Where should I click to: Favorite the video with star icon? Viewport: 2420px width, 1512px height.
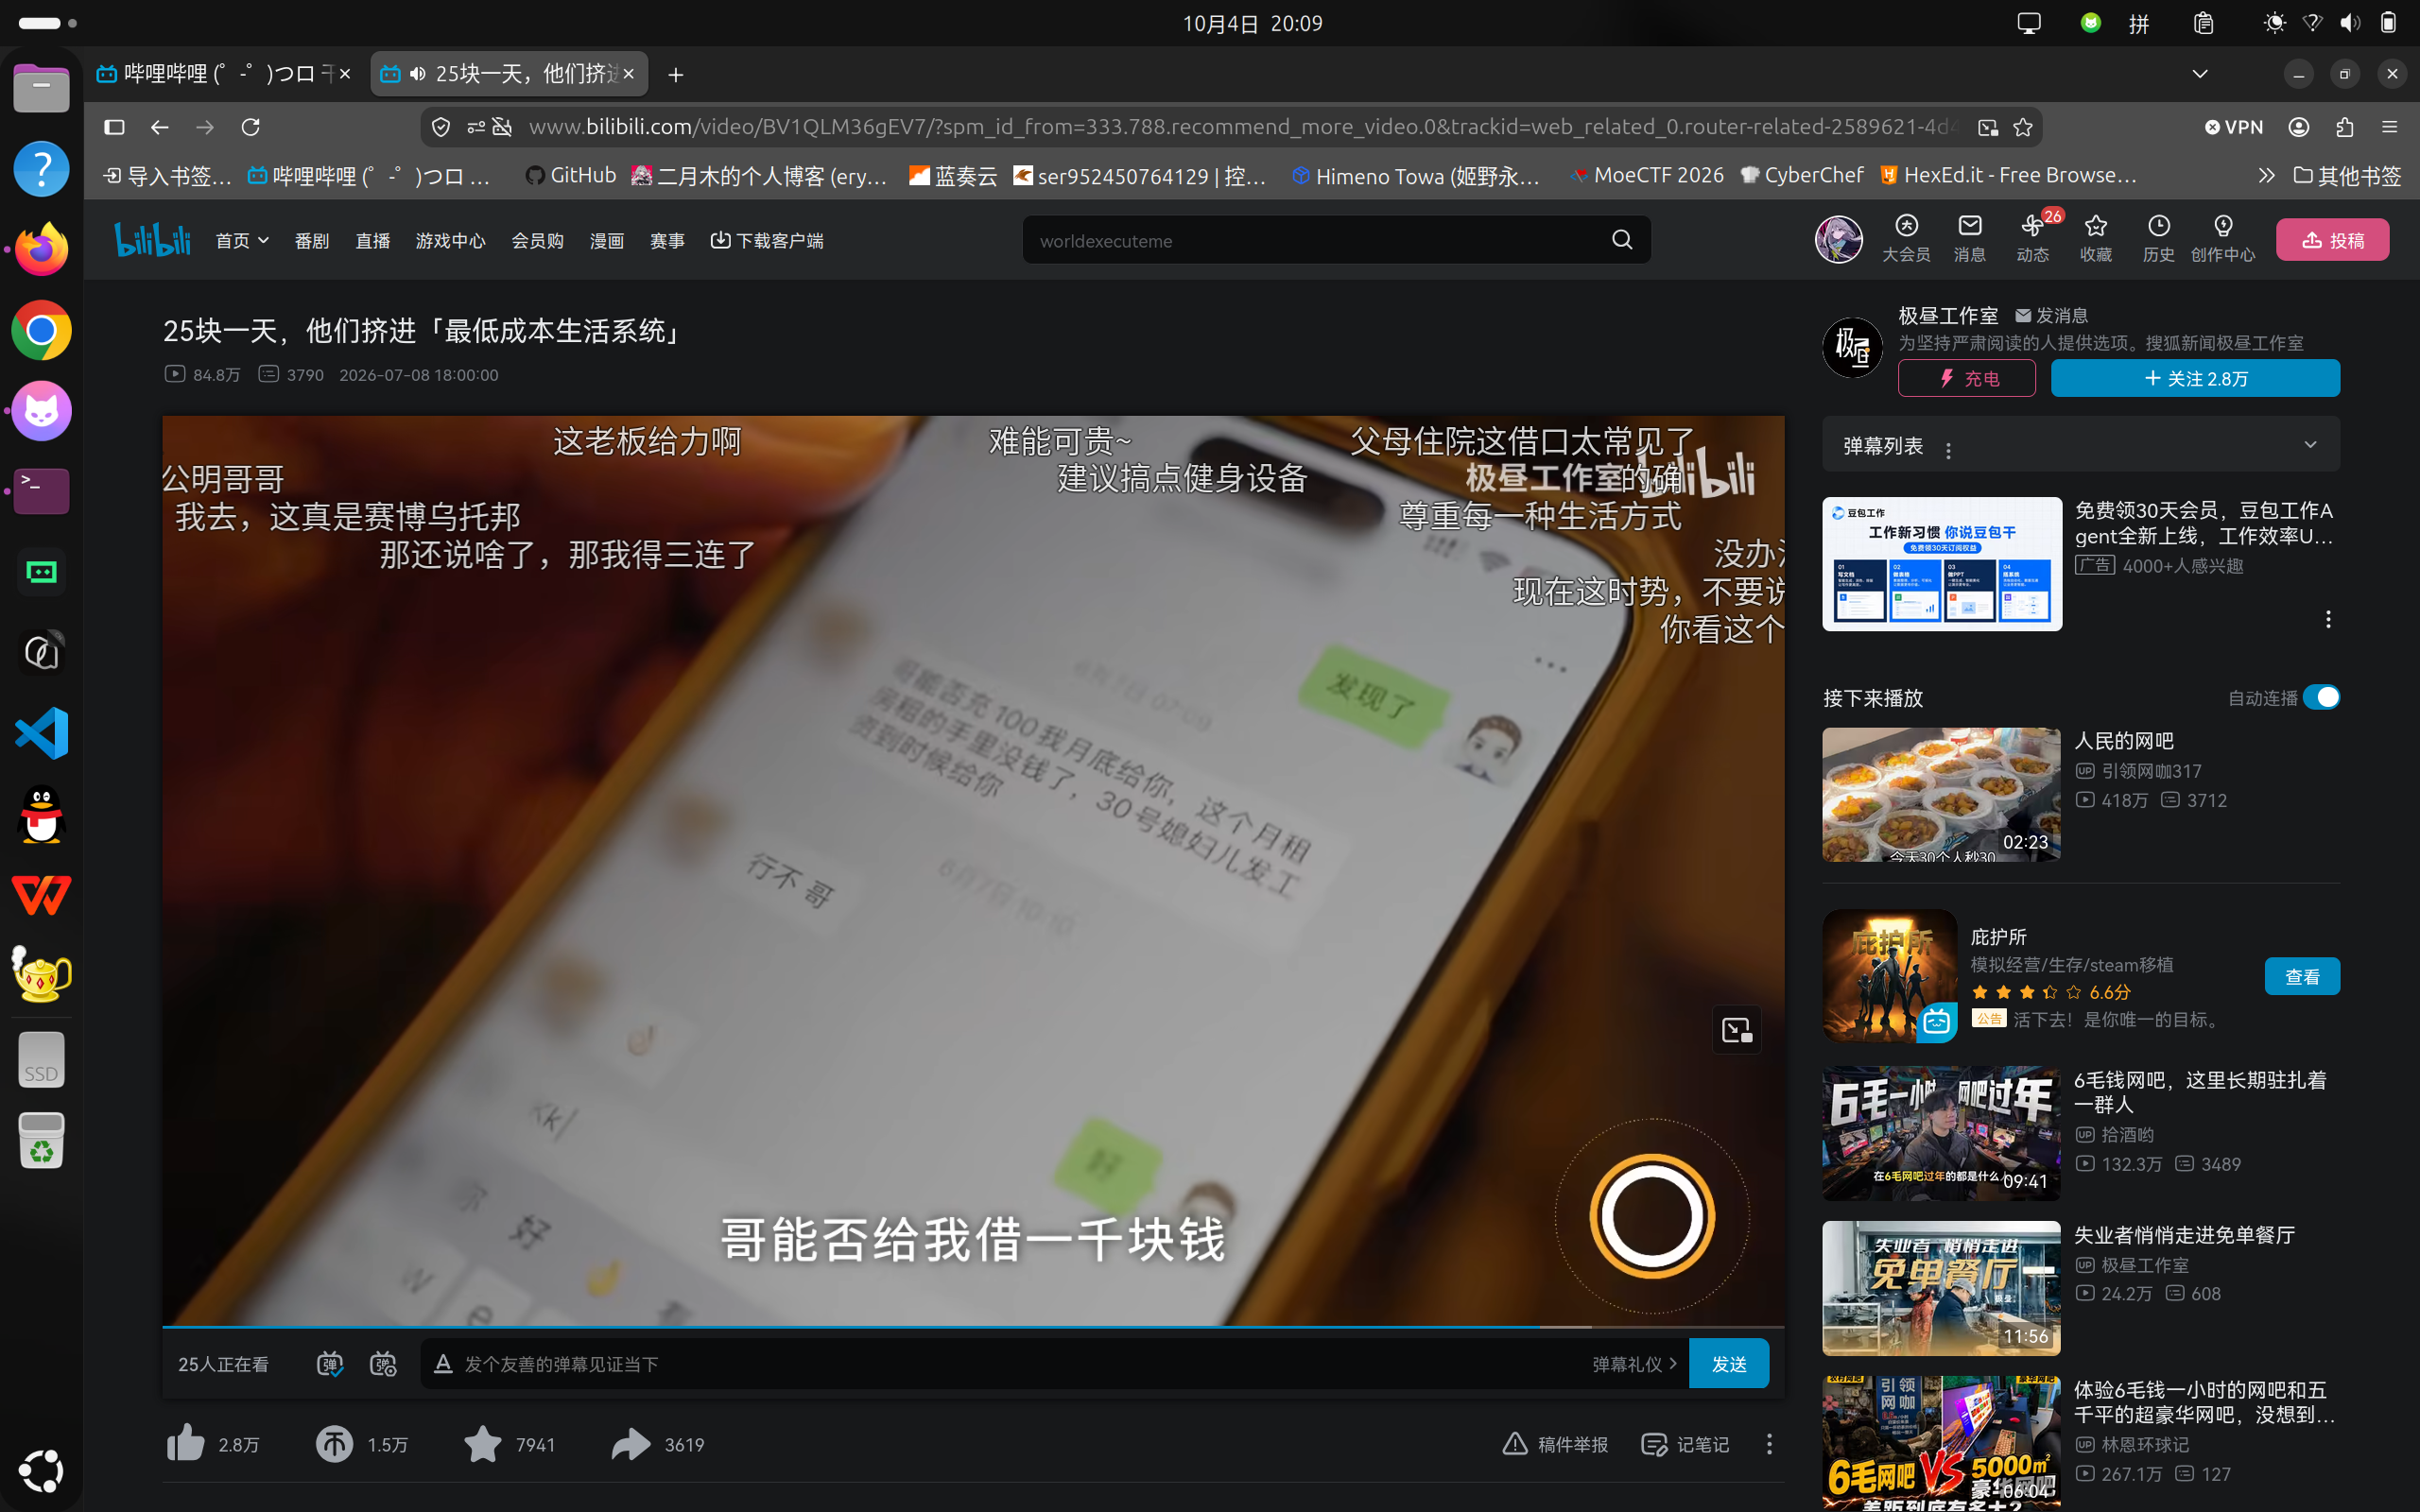point(482,1444)
